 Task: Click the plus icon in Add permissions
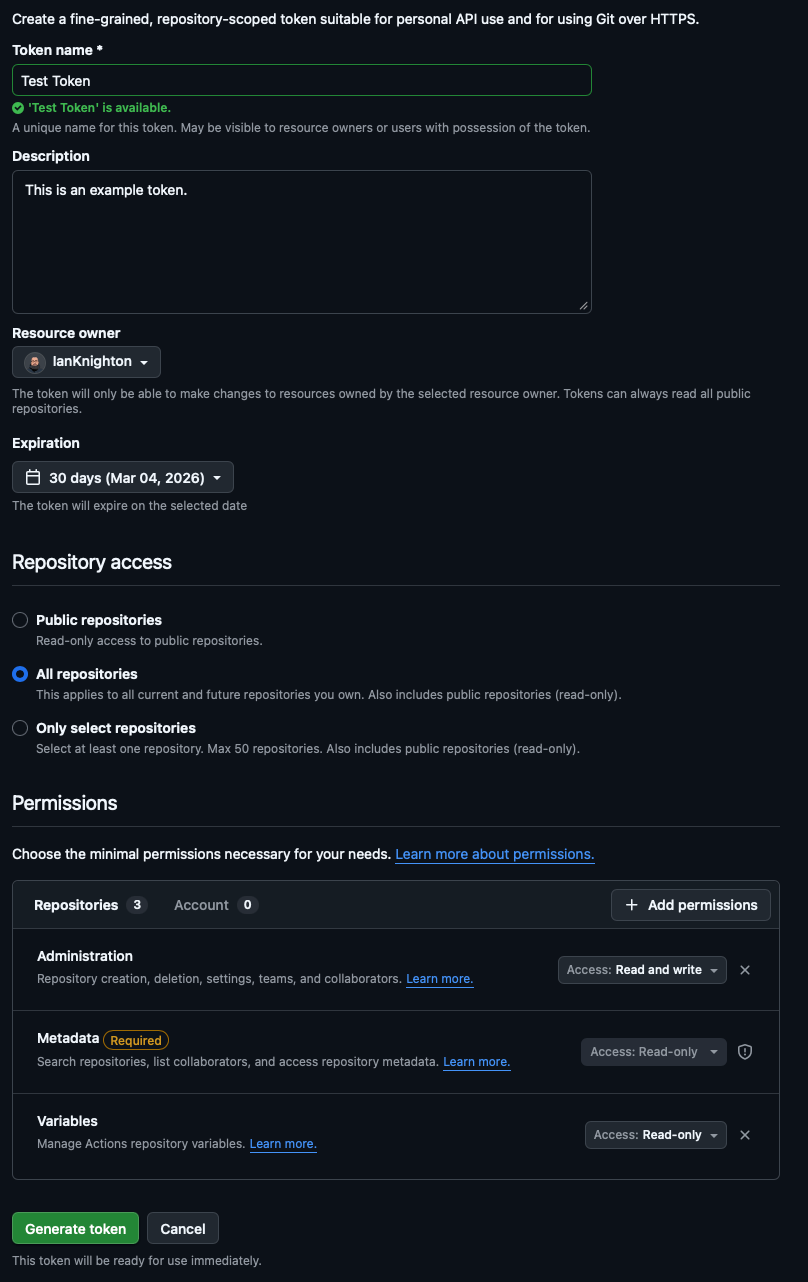pos(632,905)
